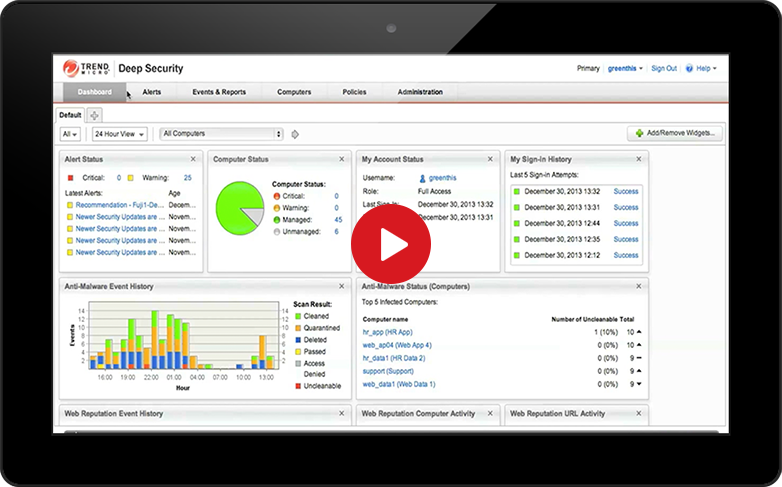Click the help question mark icon

690,68
